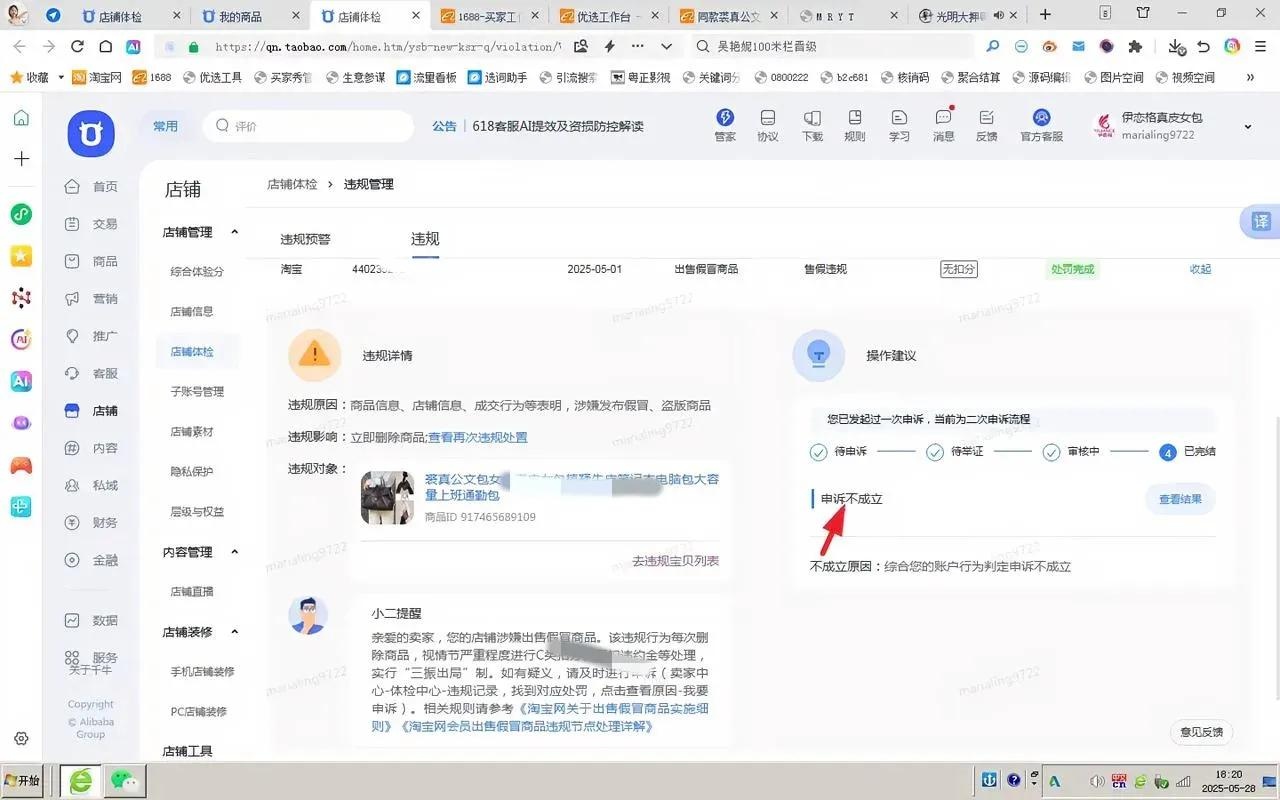Open 店铺素材 menu item
This screenshot has height=800, width=1280.
tap(192, 431)
